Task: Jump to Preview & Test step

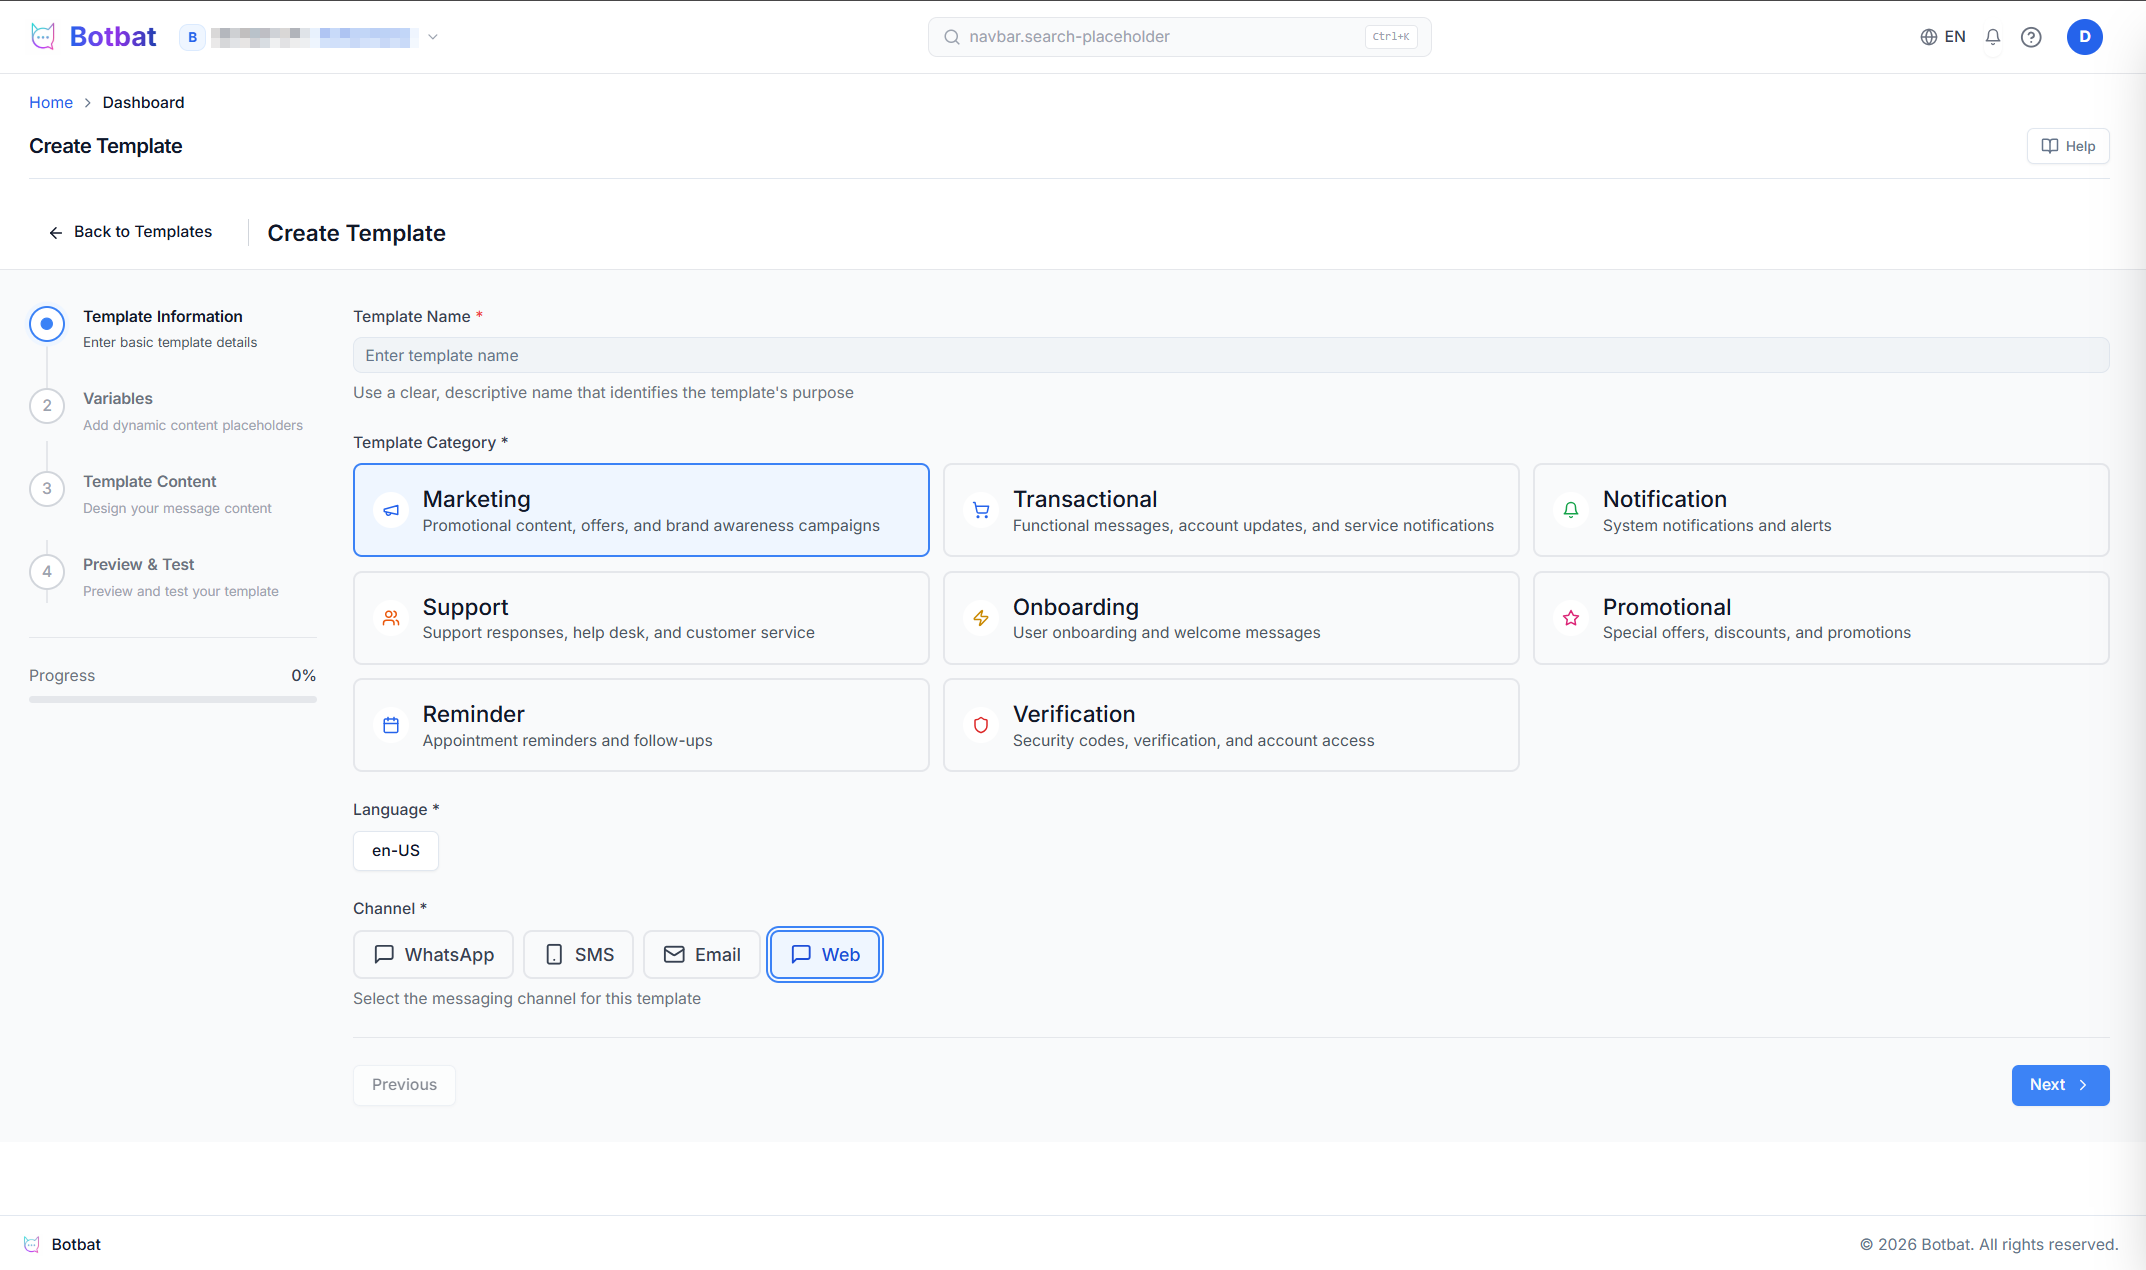Action: coord(138,565)
